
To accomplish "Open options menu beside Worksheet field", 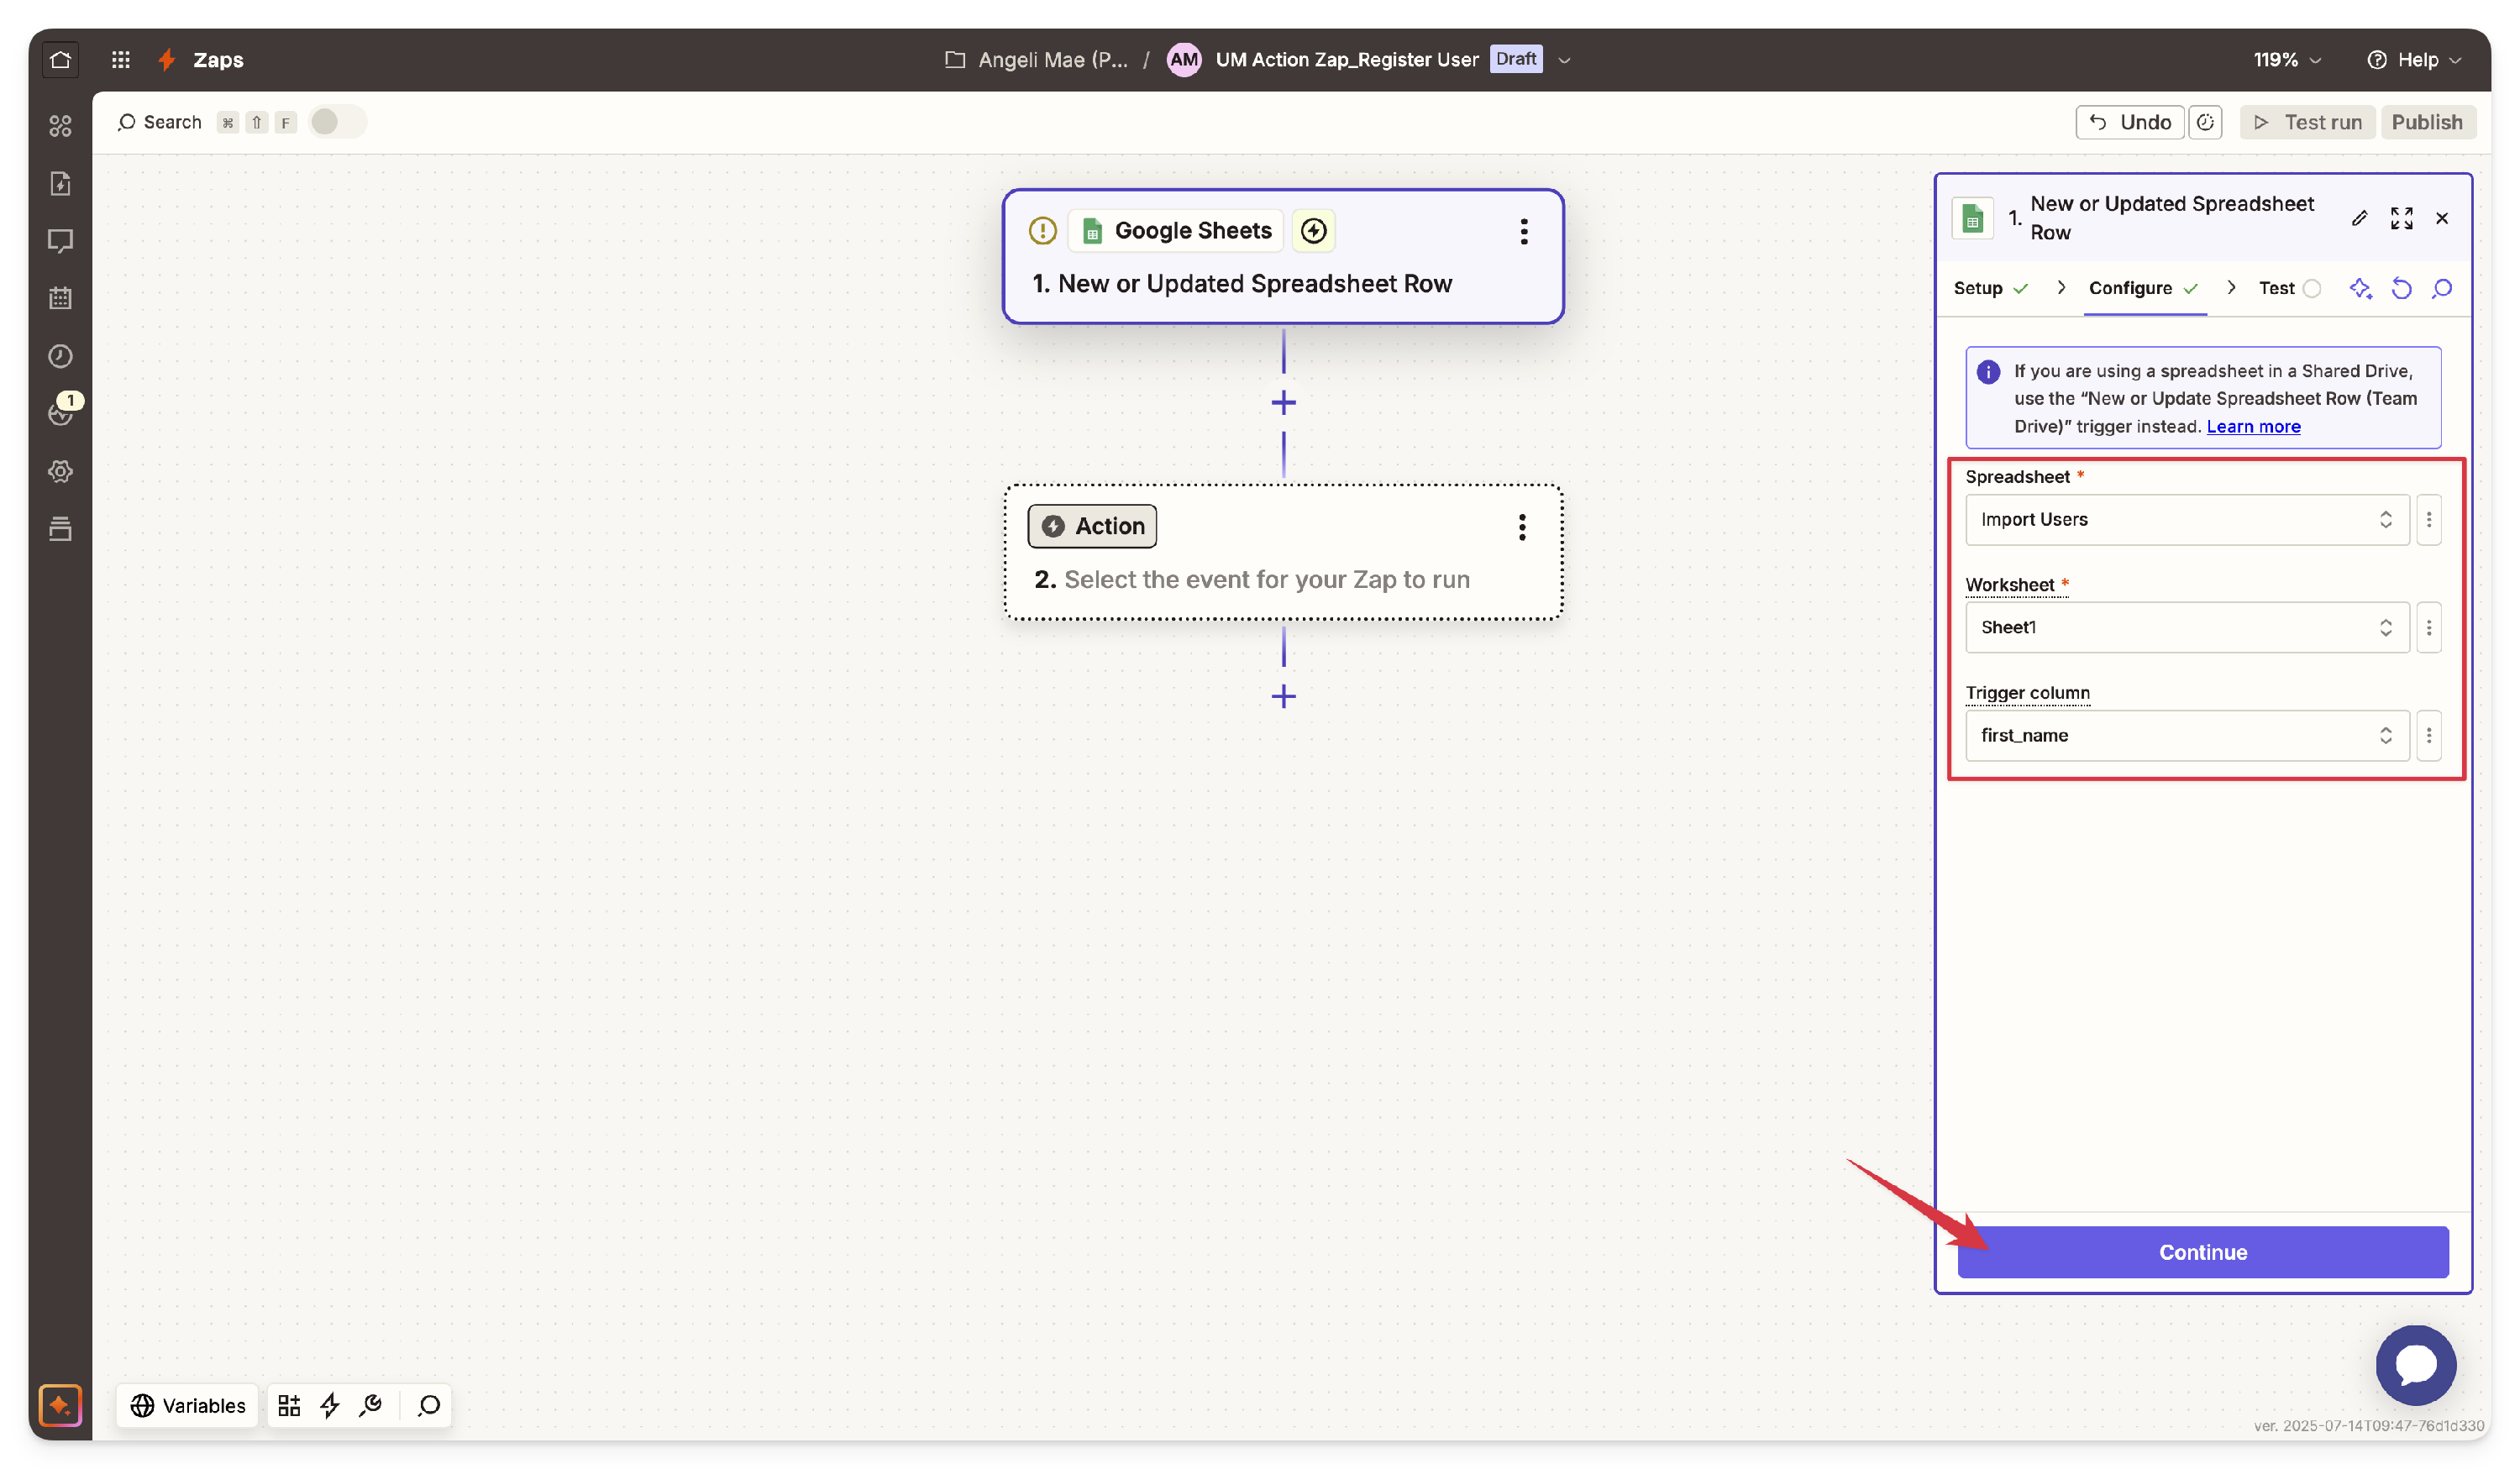I will click(2428, 627).
